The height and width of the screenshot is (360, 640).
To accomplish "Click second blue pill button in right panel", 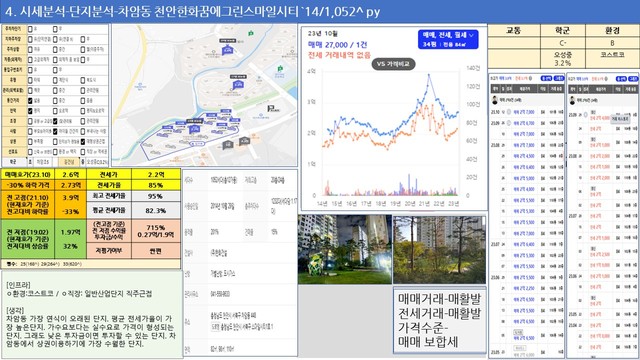I will [633, 79].
